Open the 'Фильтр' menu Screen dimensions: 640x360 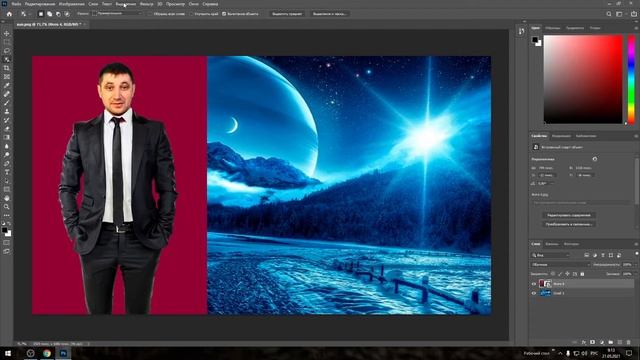click(x=147, y=4)
